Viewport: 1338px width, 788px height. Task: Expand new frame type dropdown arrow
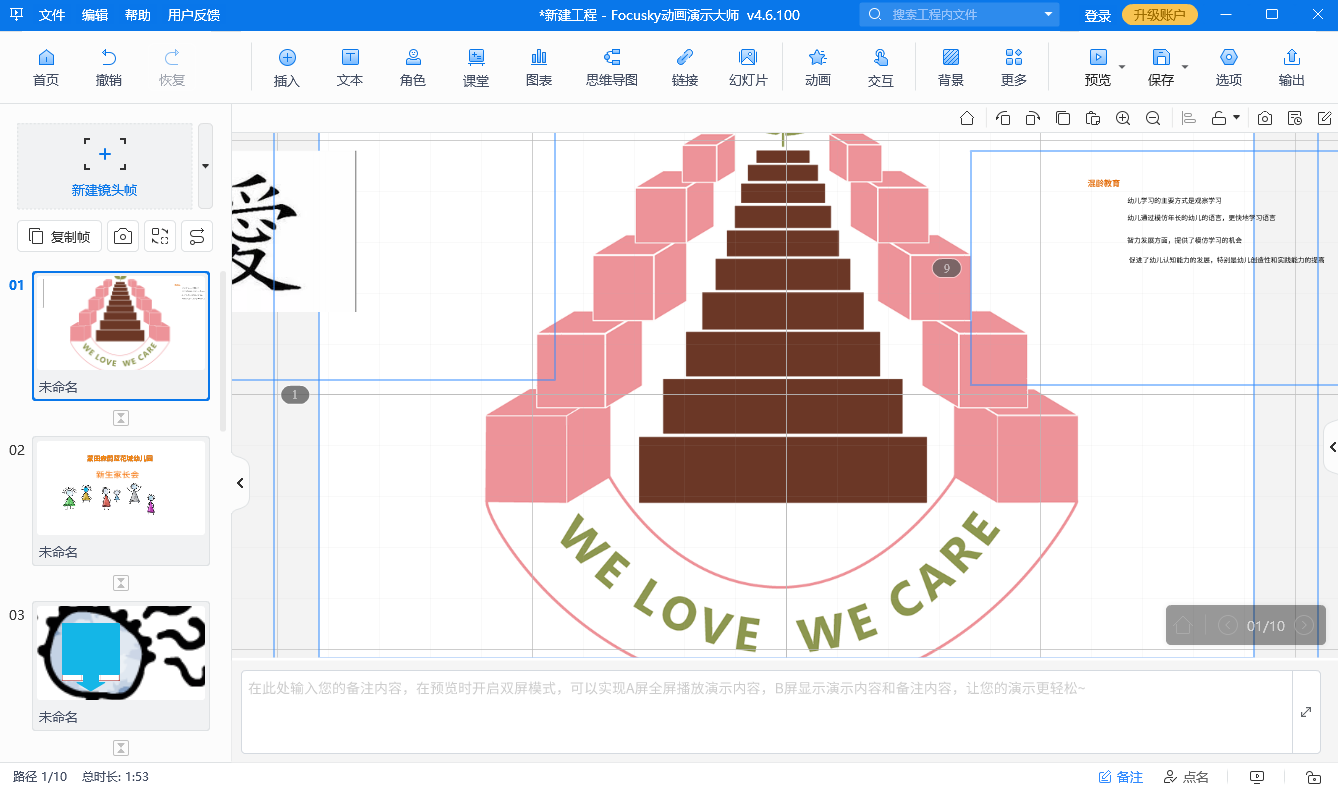pos(205,166)
